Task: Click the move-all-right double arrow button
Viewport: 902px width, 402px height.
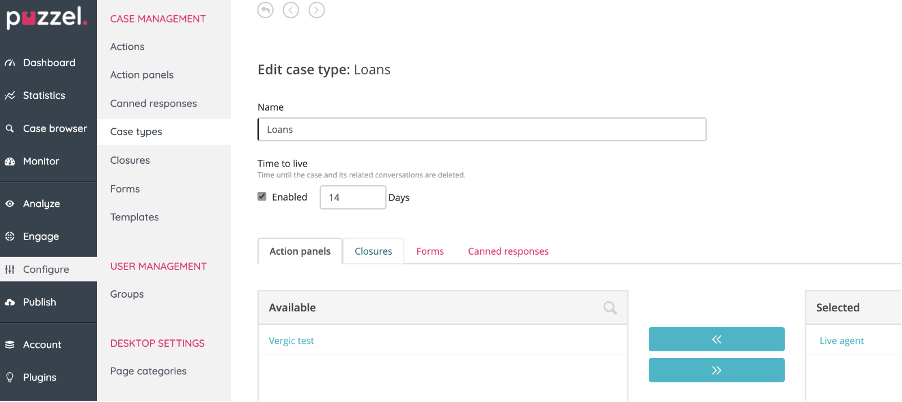Action: point(716,370)
